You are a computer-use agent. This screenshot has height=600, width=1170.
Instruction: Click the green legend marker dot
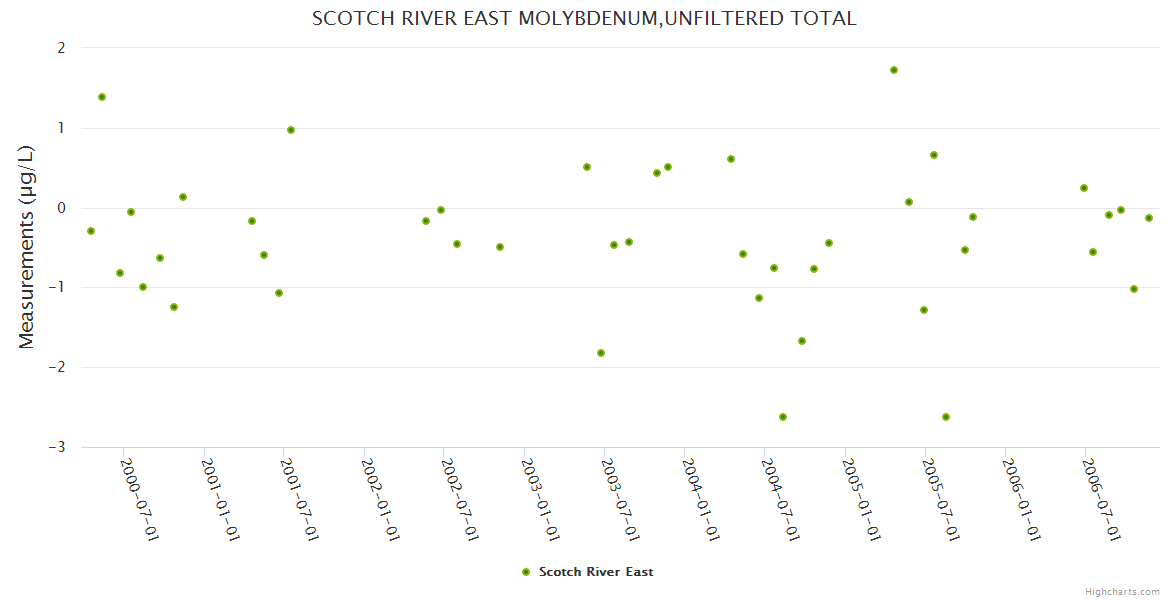pyautogui.click(x=526, y=572)
